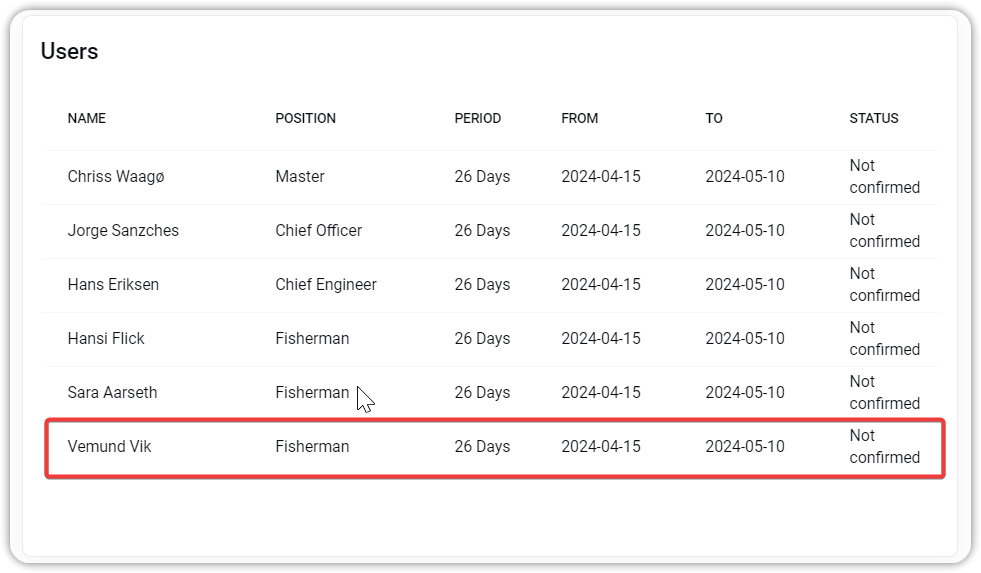981x573 pixels.
Task: Click Hansi Flick's Not confirmed status
Action: (884, 338)
